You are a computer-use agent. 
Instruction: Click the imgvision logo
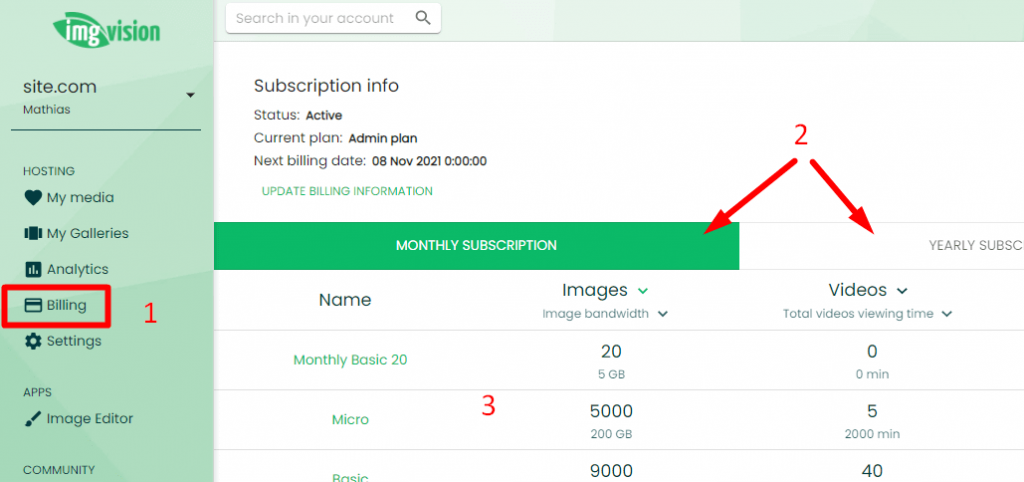click(x=106, y=29)
